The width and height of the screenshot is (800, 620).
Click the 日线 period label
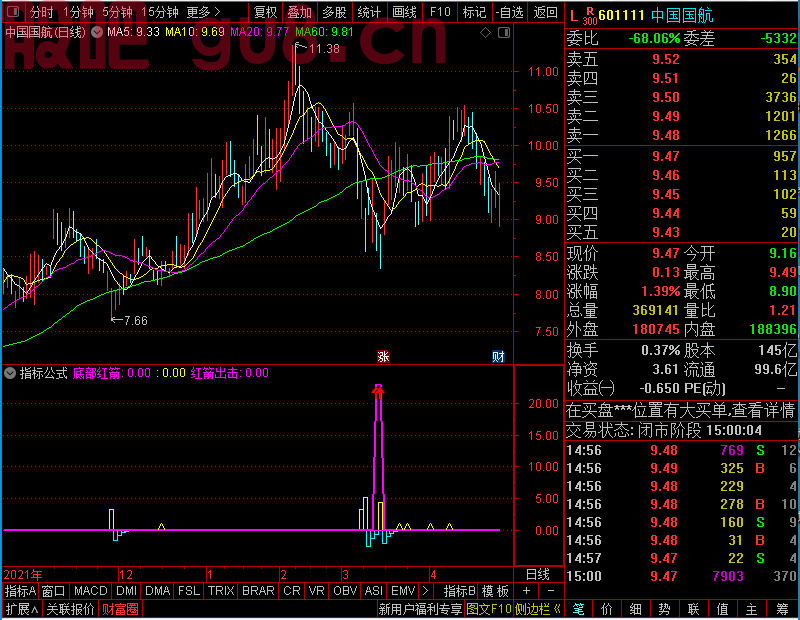coord(538,575)
